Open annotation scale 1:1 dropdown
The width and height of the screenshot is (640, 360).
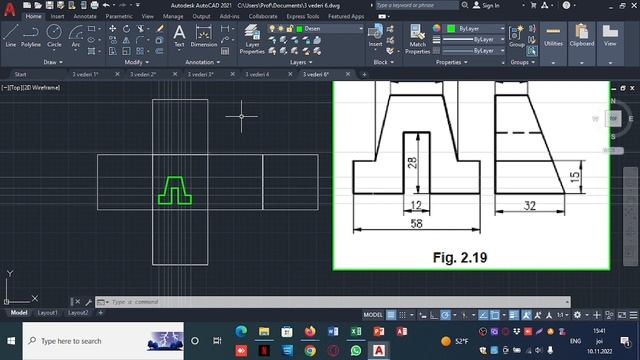(x=562, y=315)
